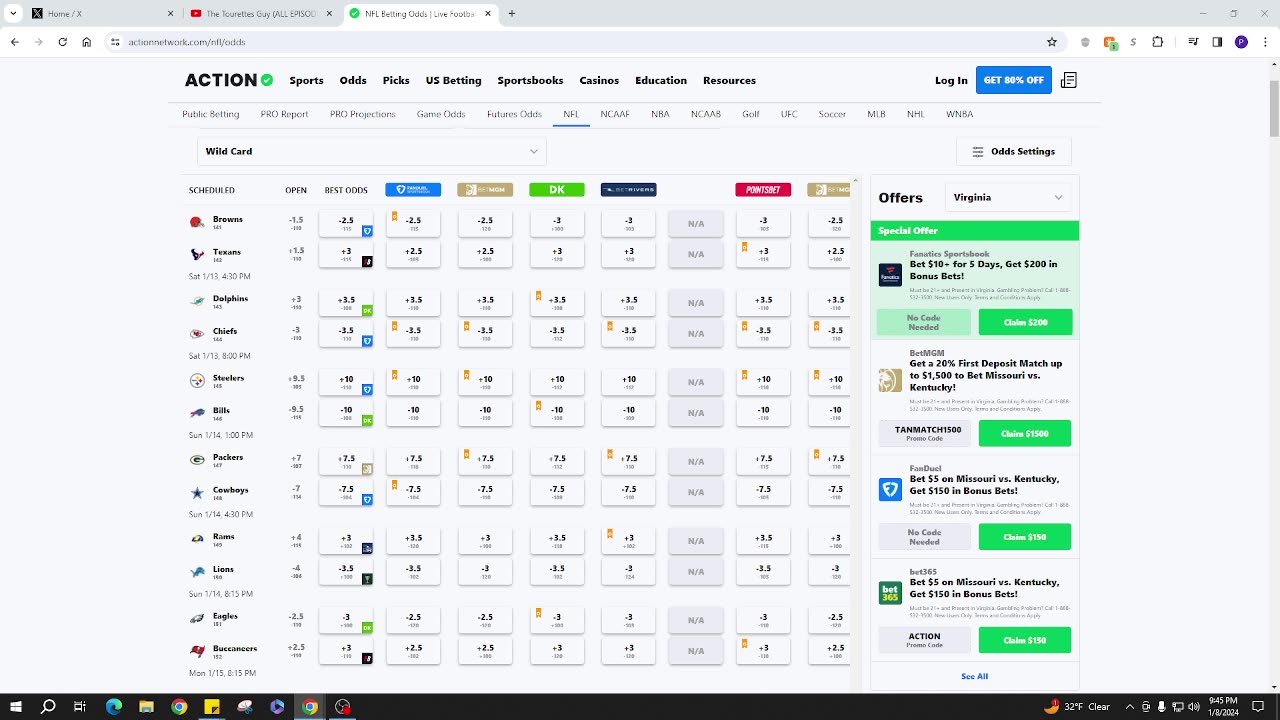Image resolution: width=1280 pixels, height=720 pixels.
Task: Reload the page in Chrome
Action: point(62,42)
